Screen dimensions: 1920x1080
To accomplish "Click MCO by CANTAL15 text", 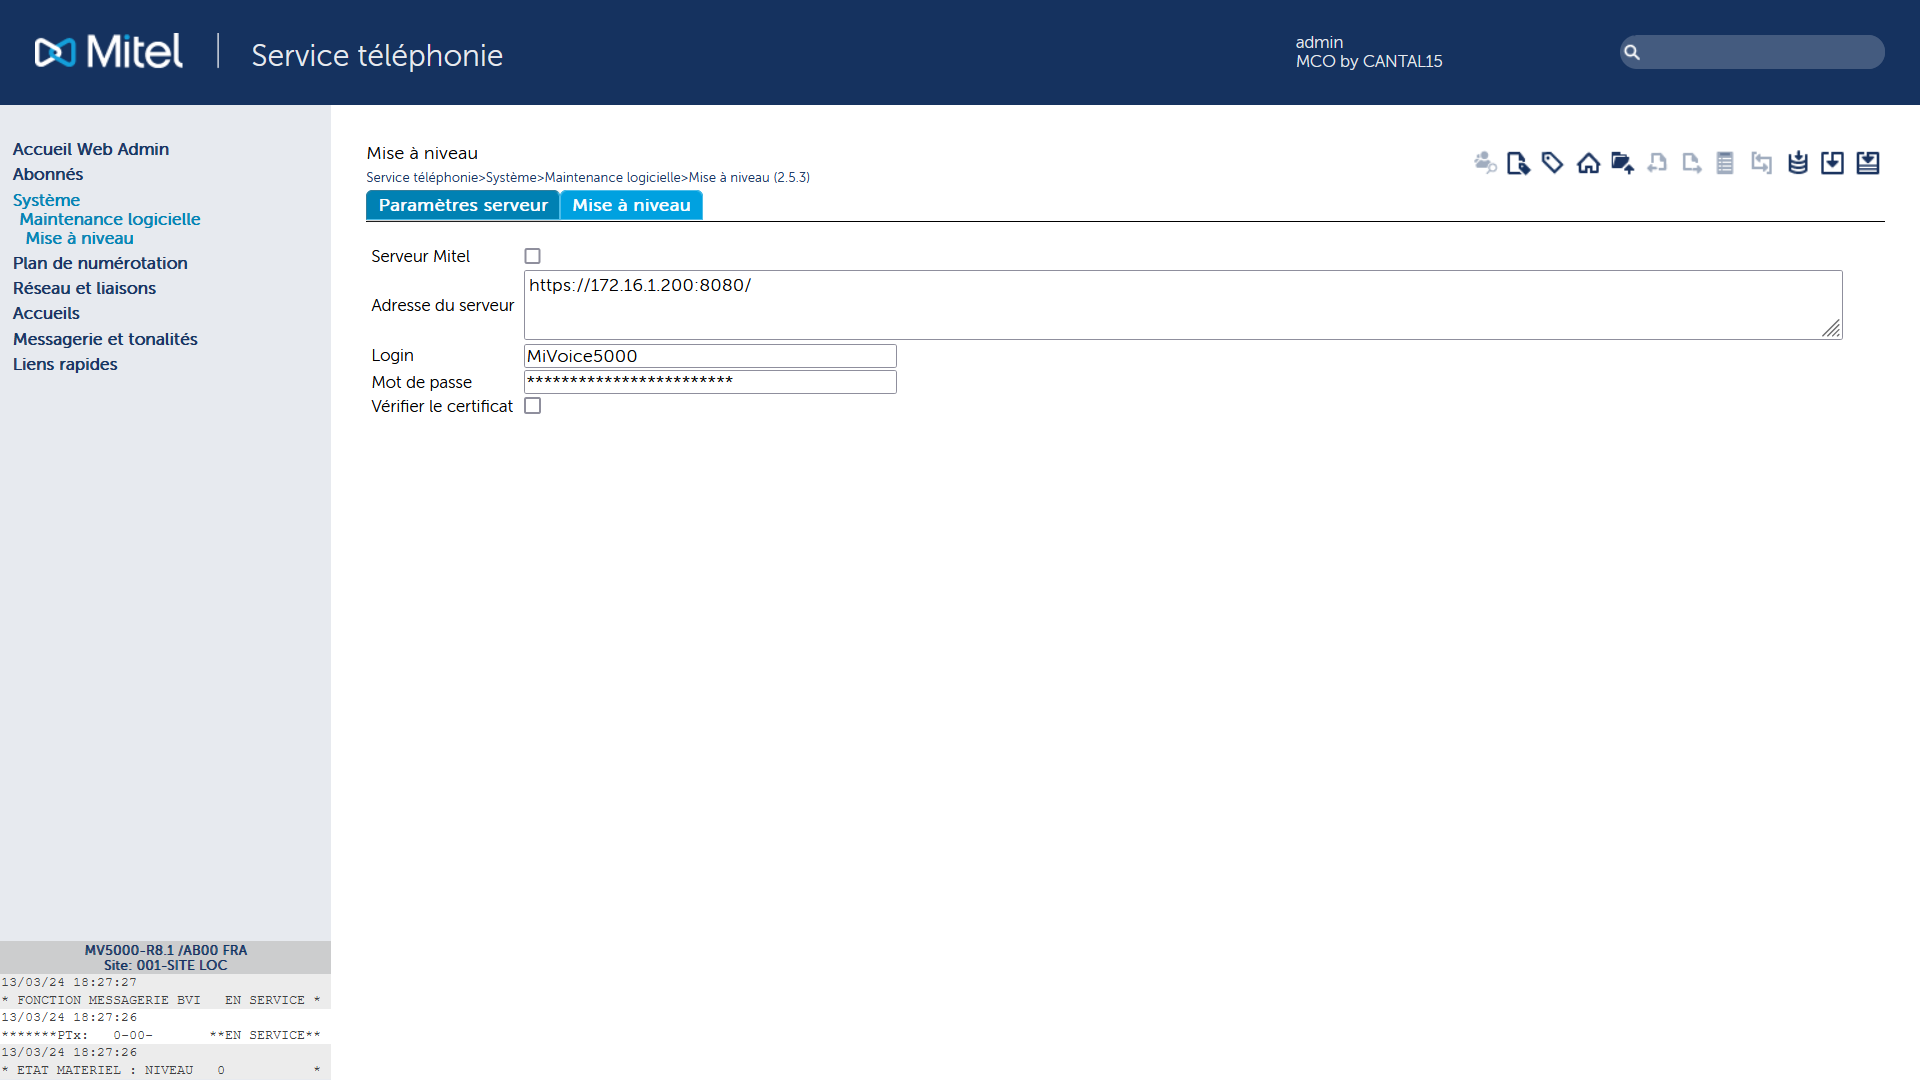I will (x=1369, y=61).
